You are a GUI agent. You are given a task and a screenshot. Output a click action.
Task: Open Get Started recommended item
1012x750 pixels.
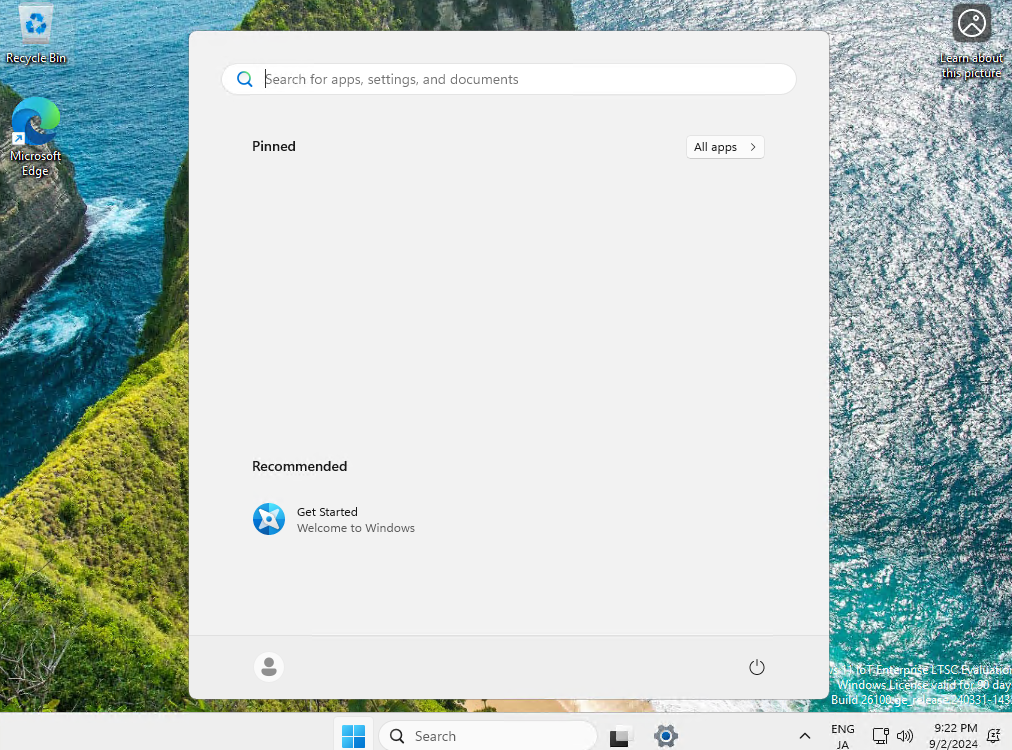pyautogui.click(x=334, y=520)
